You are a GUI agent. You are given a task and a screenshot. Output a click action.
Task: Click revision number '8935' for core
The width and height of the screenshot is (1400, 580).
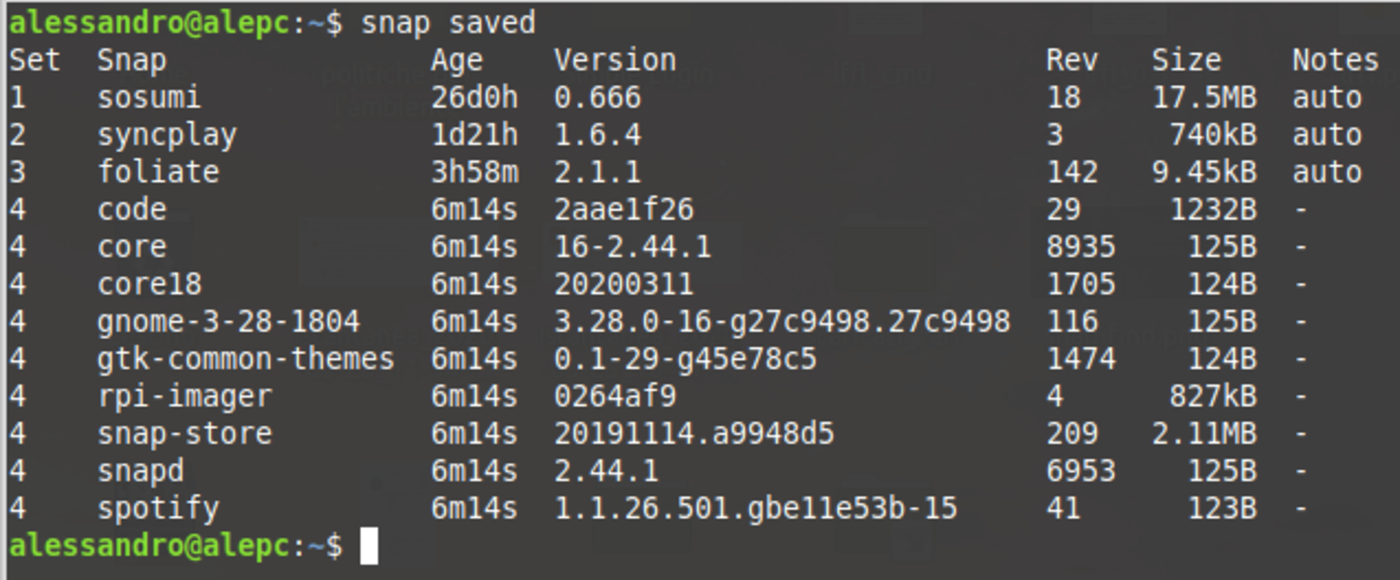[1081, 247]
